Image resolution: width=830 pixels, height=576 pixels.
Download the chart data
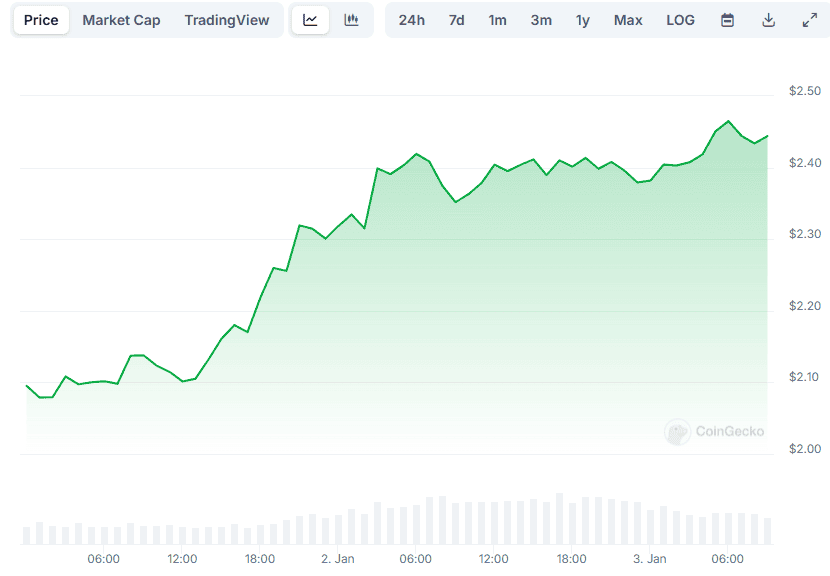click(769, 20)
